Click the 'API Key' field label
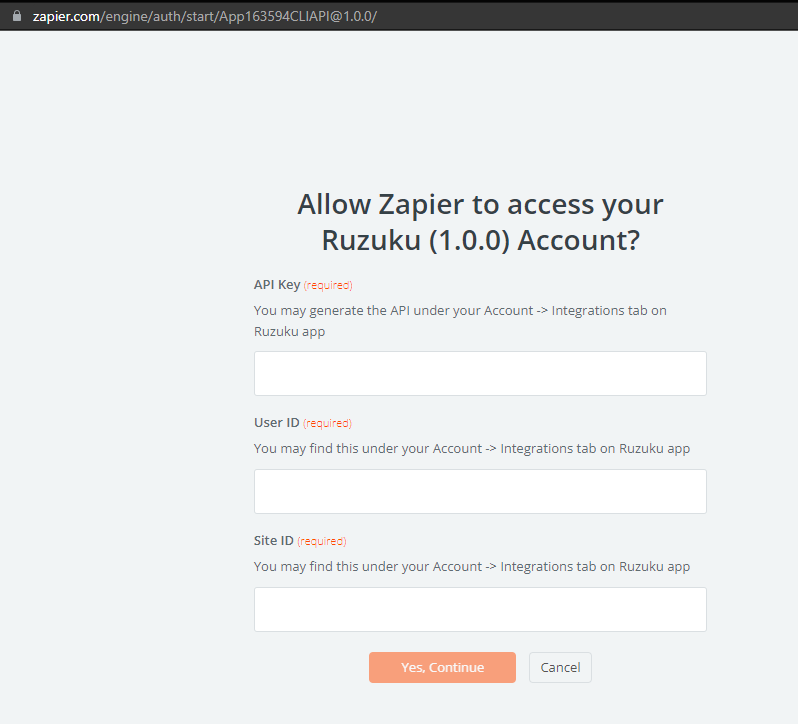The image size is (798, 724). click(277, 284)
